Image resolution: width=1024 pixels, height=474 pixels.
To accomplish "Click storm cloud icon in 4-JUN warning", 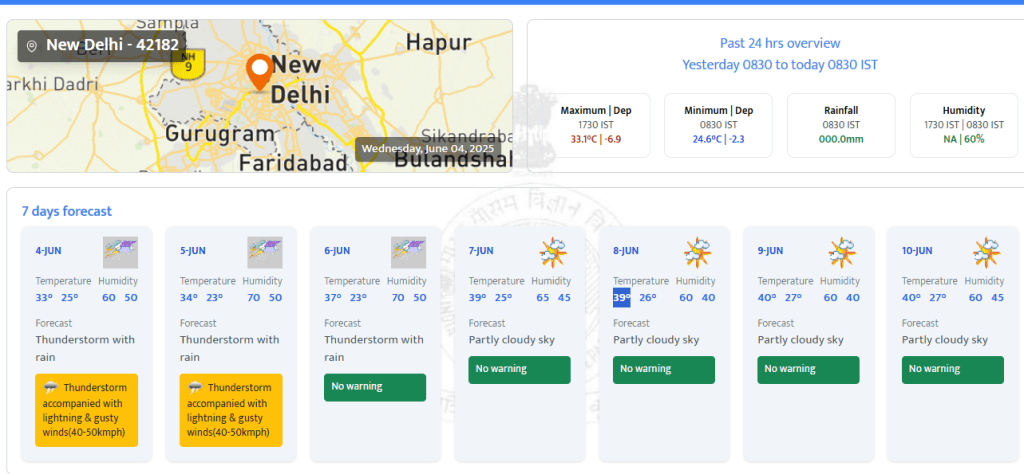I will [x=50, y=388].
